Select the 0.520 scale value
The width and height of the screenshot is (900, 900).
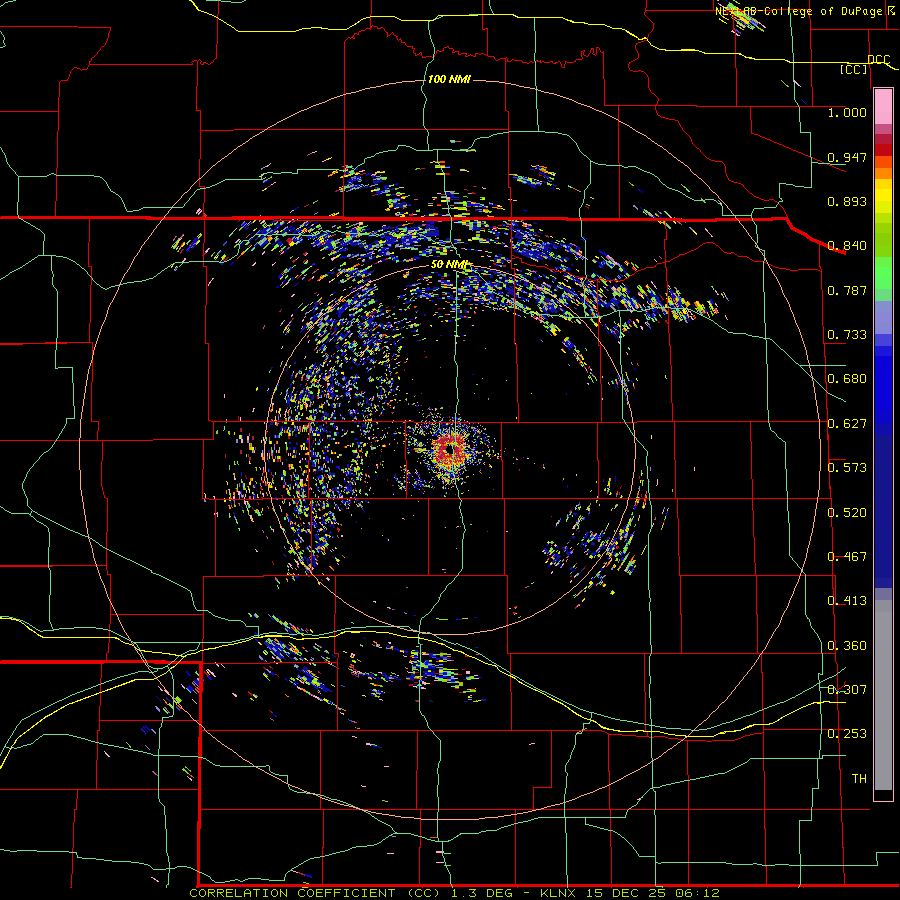tap(847, 513)
